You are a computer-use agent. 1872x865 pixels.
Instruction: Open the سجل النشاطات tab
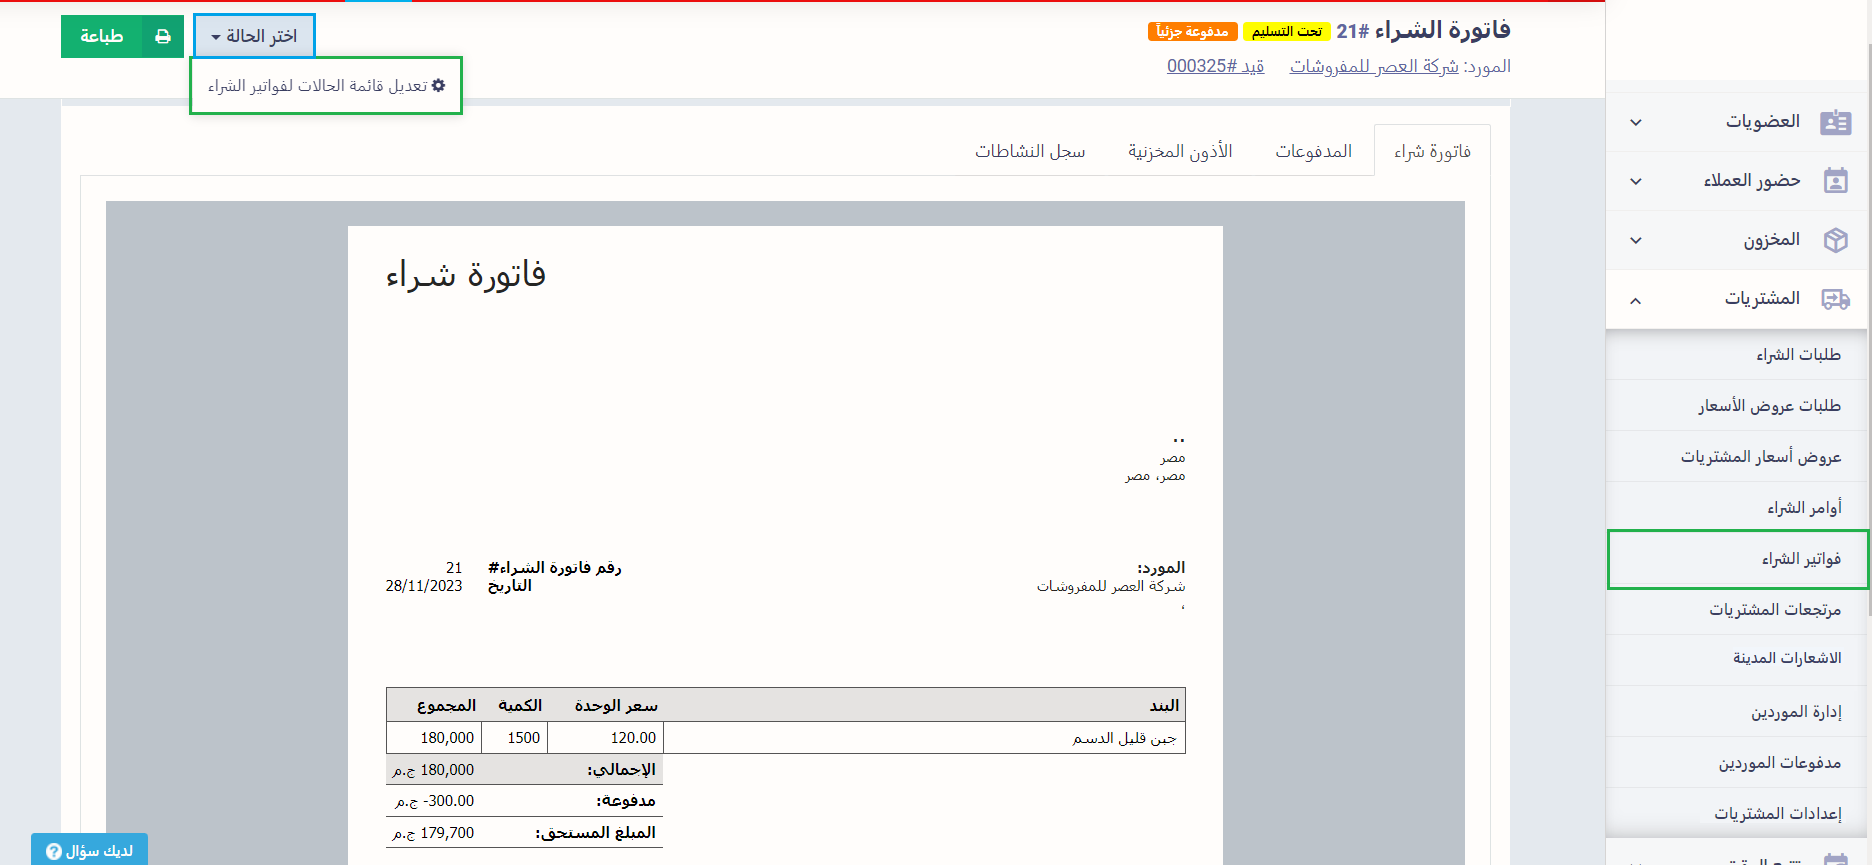tap(1030, 151)
